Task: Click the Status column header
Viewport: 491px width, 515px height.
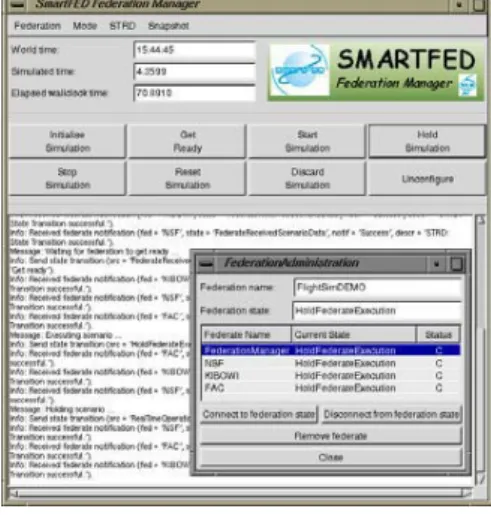Action: click(438, 335)
